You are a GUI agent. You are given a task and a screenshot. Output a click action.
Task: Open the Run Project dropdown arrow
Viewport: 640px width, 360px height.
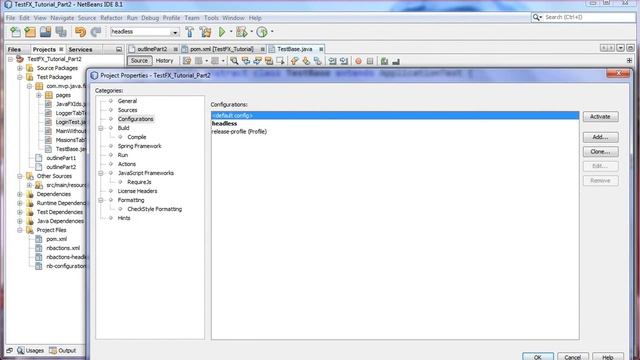click(231, 32)
